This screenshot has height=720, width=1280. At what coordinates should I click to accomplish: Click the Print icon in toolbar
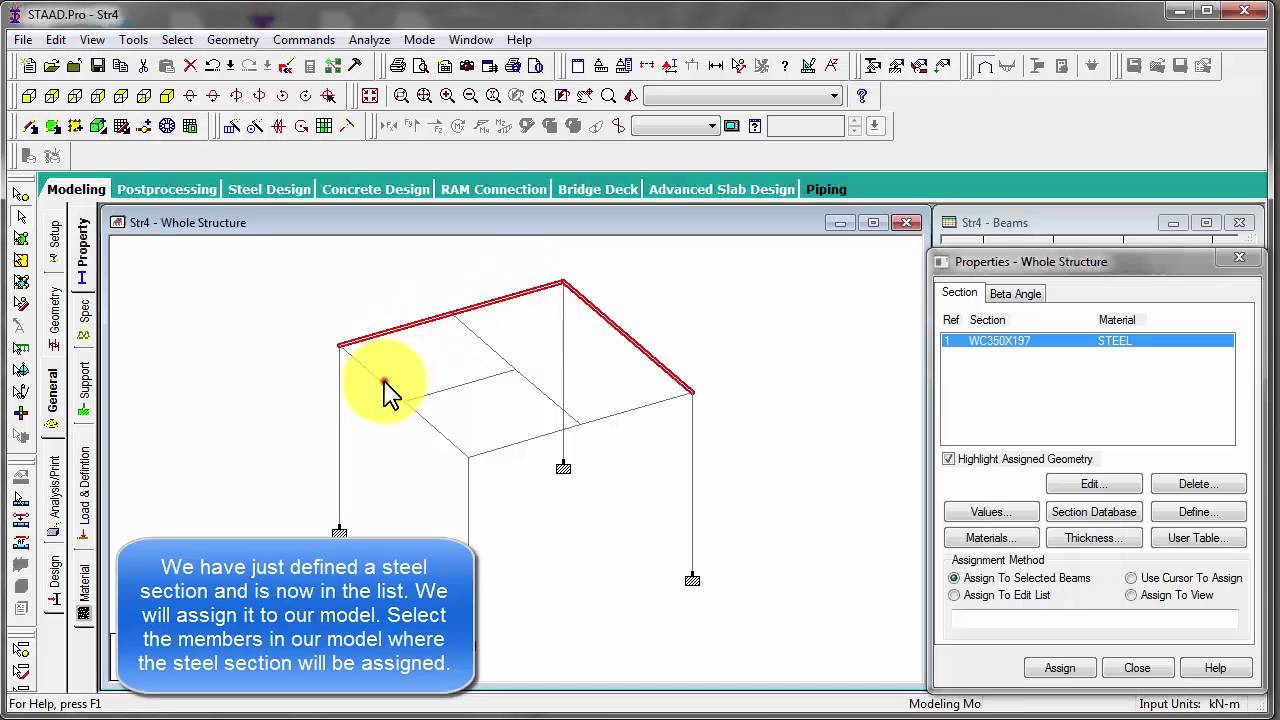pyautogui.click(x=398, y=66)
